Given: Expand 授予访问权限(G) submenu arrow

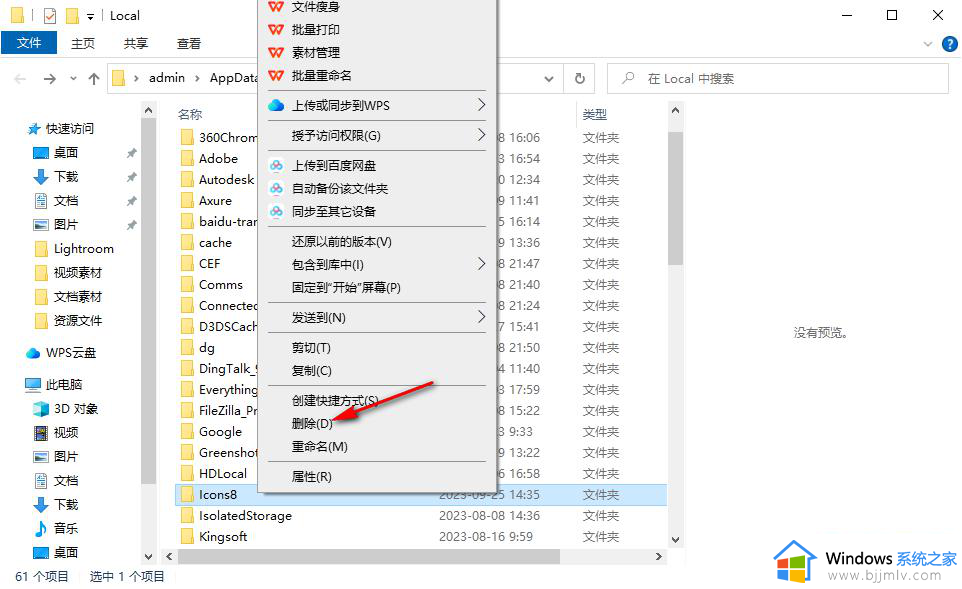Looking at the screenshot, I should click(x=482, y=135).
